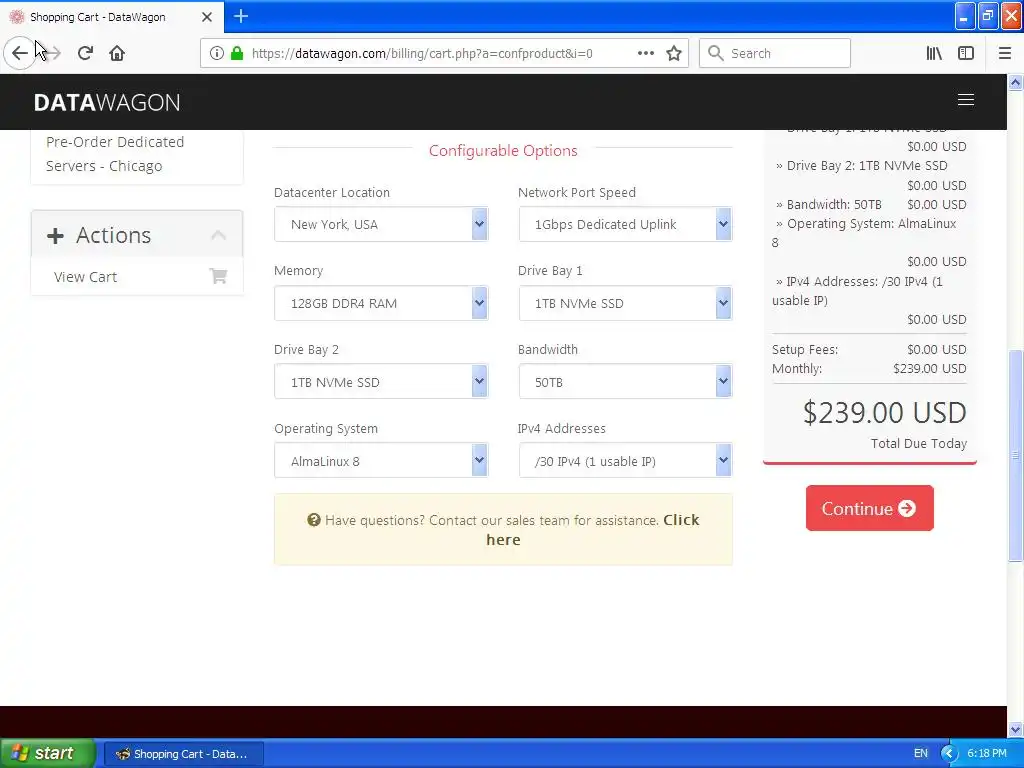Close the Shopping Cart - DataWagon tab

click(x=207, y=17)
